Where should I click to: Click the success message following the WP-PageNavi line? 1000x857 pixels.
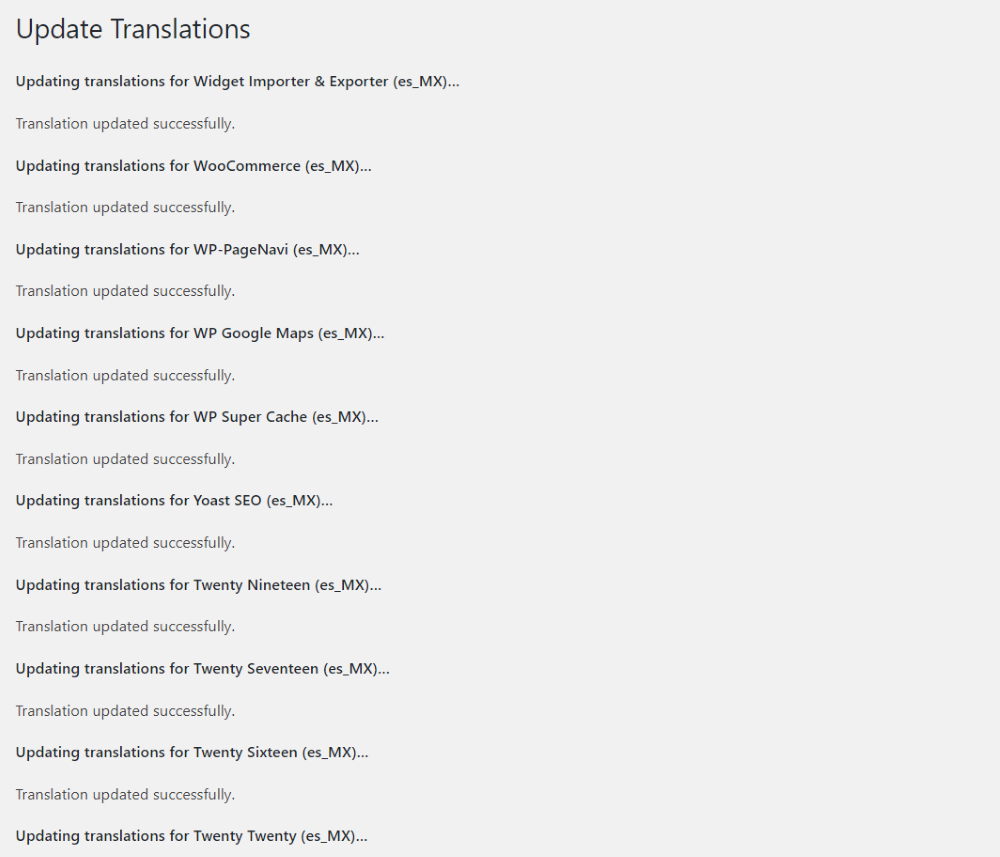[125, 291]
